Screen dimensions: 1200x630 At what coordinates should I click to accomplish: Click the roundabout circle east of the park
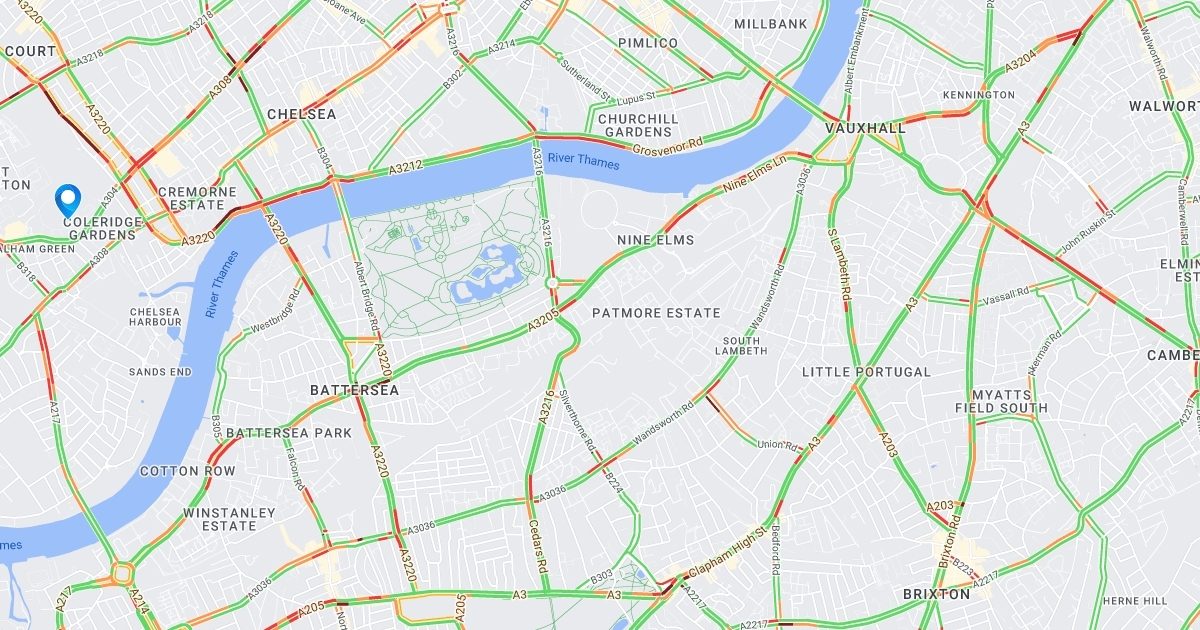(552, 284)
